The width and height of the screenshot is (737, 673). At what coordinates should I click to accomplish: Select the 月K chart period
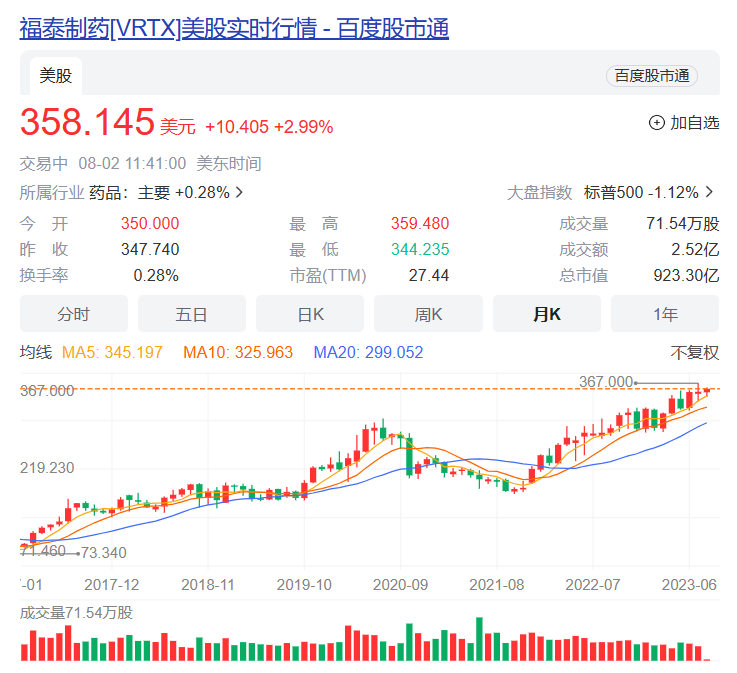click(546, 314)
